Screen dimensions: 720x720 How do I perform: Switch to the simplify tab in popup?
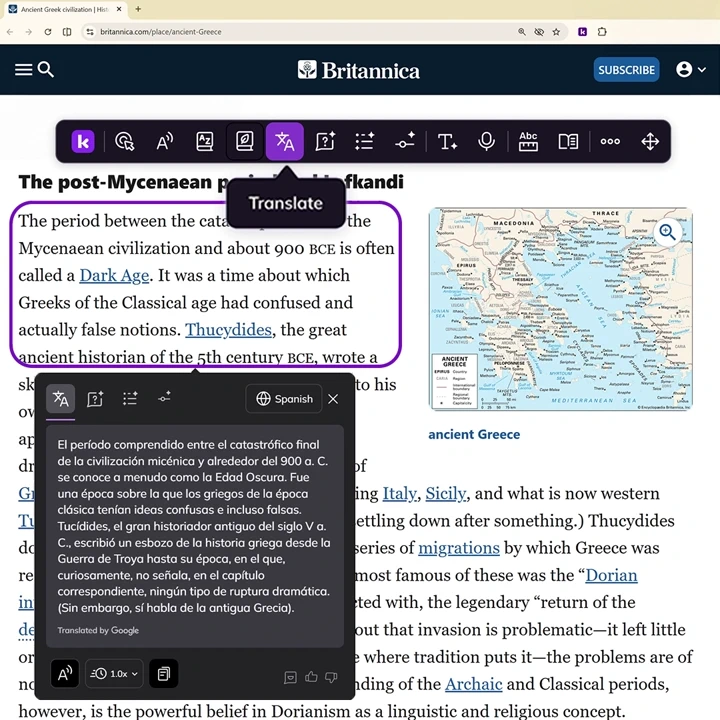[x=164, y=397]
